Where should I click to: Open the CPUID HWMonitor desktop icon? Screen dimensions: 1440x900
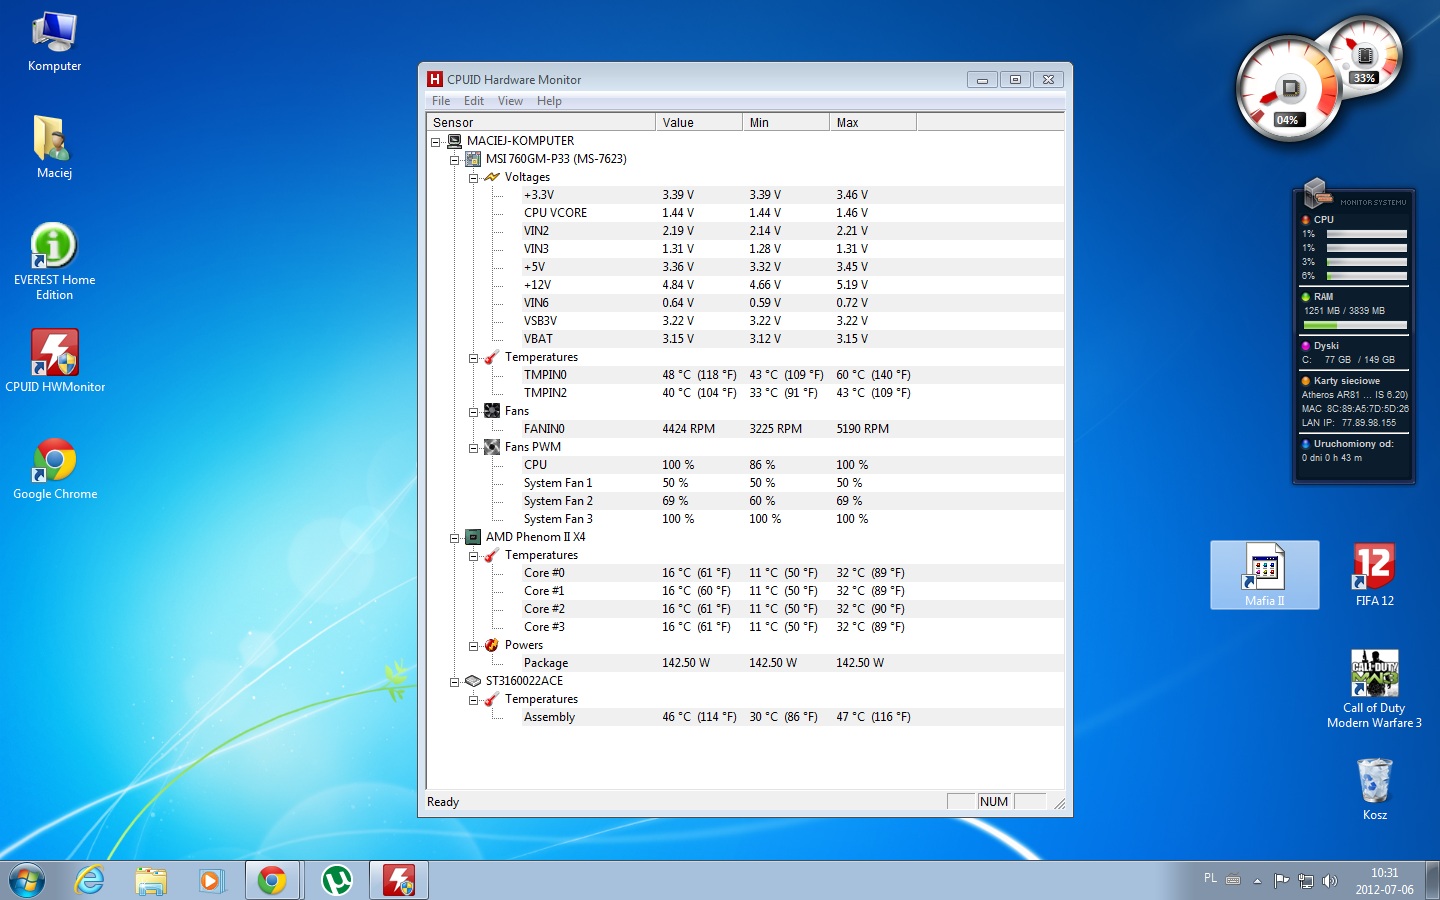pyautogui.click(x=54, y=355)
